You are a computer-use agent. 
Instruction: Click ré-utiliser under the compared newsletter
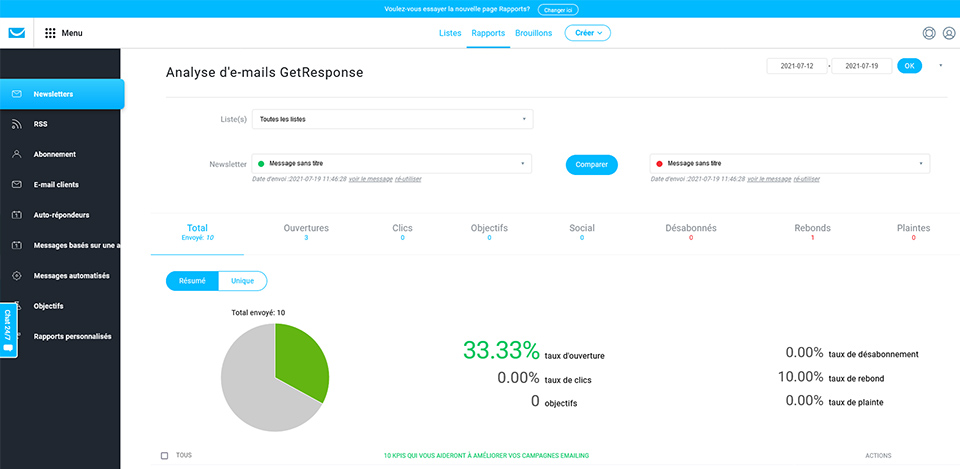(806, 179)
